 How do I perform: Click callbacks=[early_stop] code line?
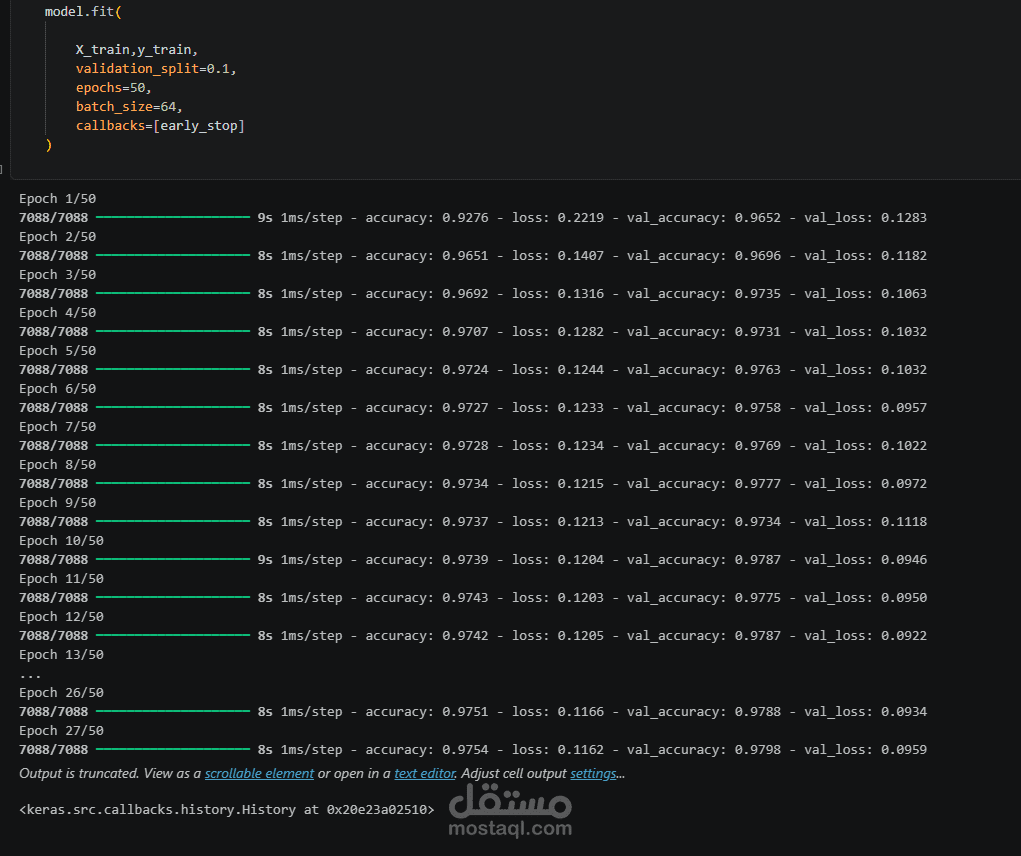click(160, 125)
